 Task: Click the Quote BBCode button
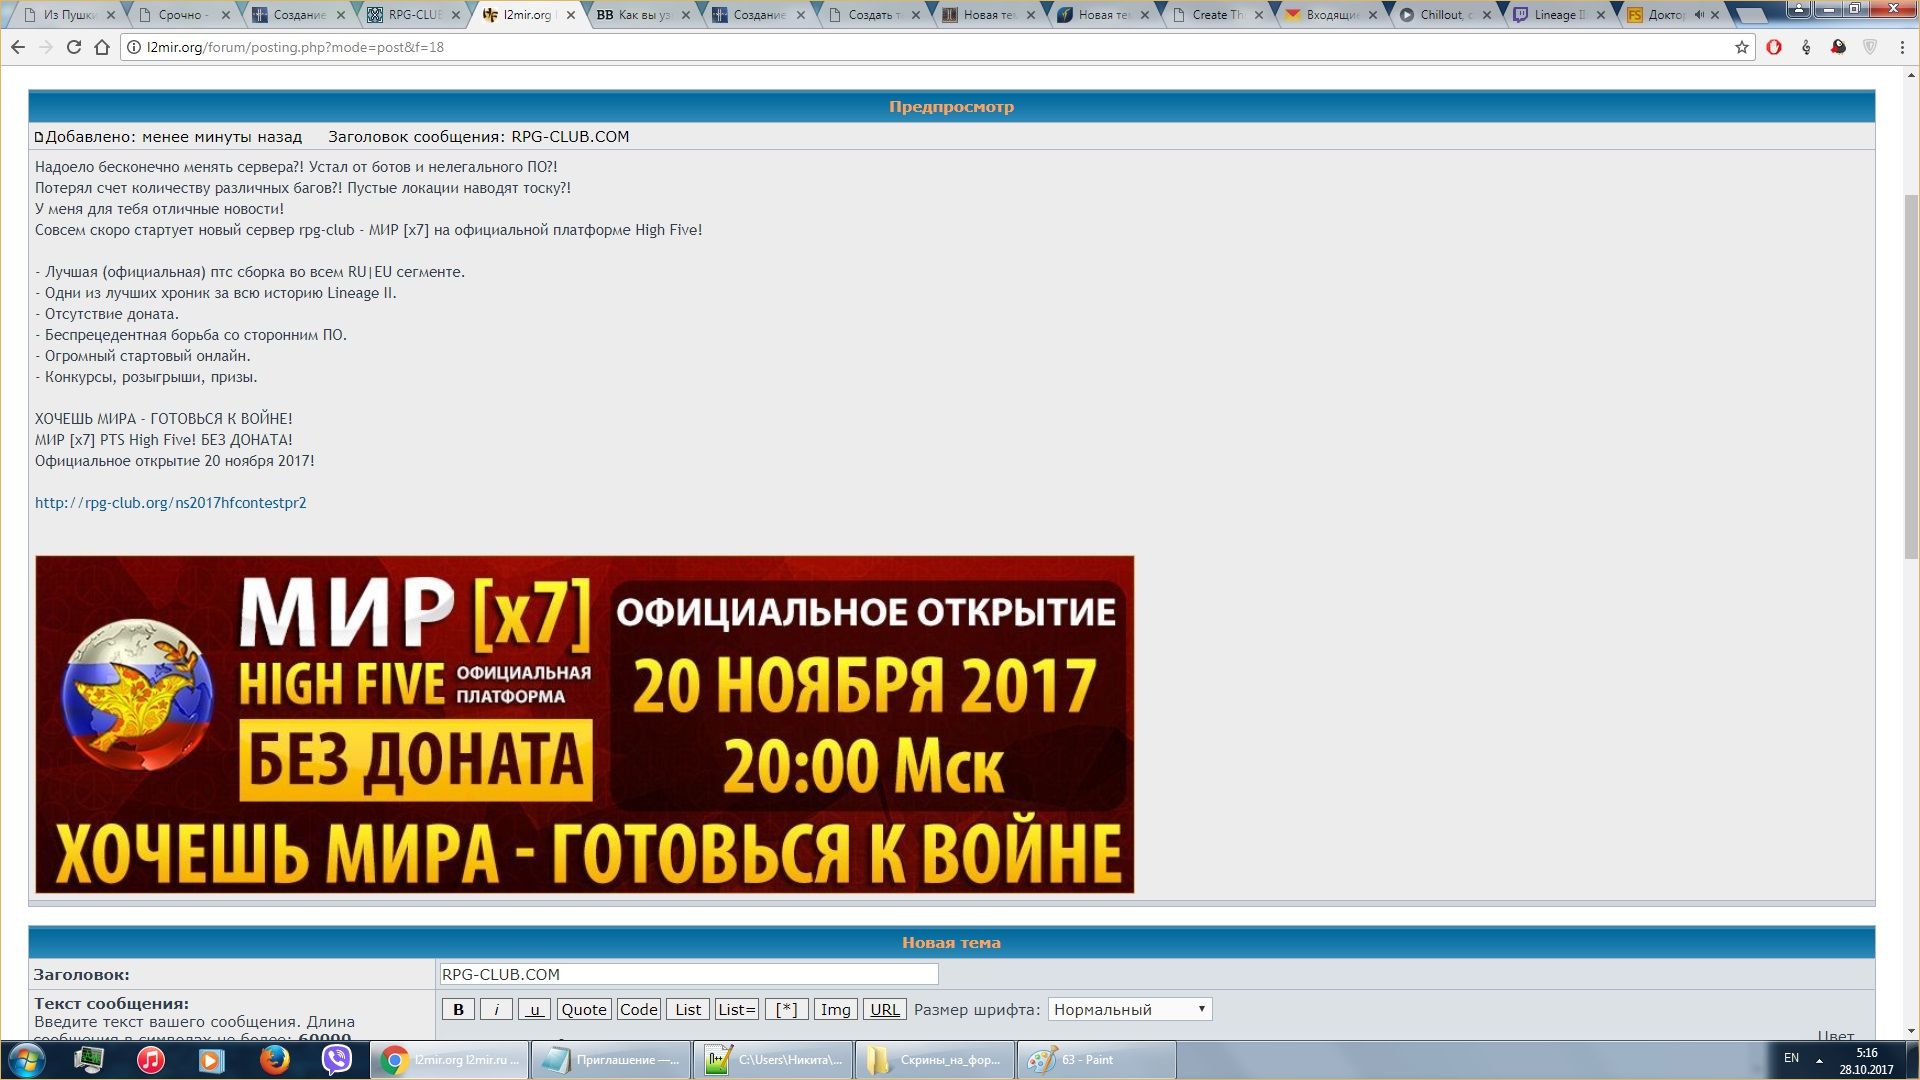point(584,1009)
